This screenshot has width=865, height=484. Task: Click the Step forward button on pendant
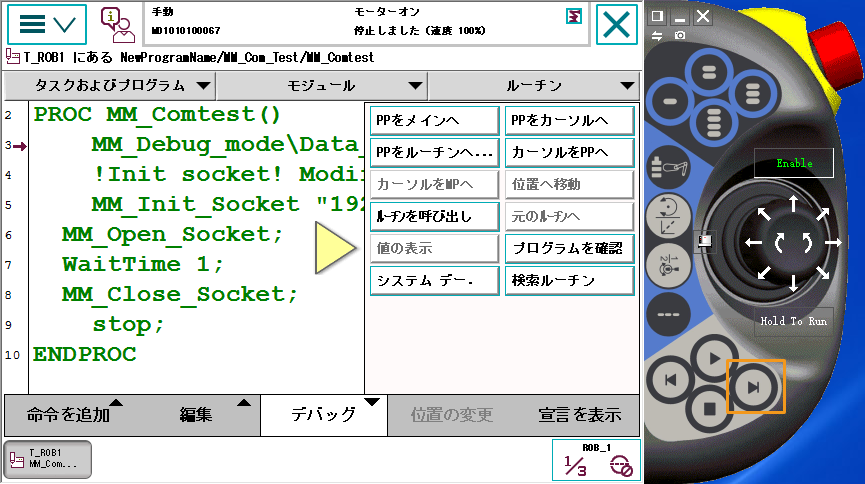[755, 387]
